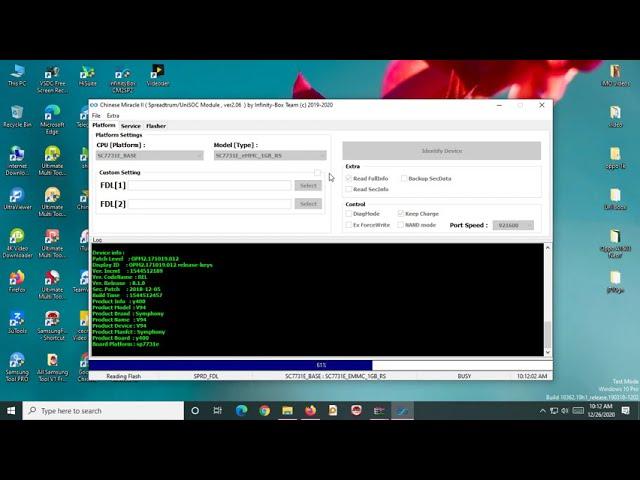Open Microsoft Edge from the taskbar

tap(241, 411)
